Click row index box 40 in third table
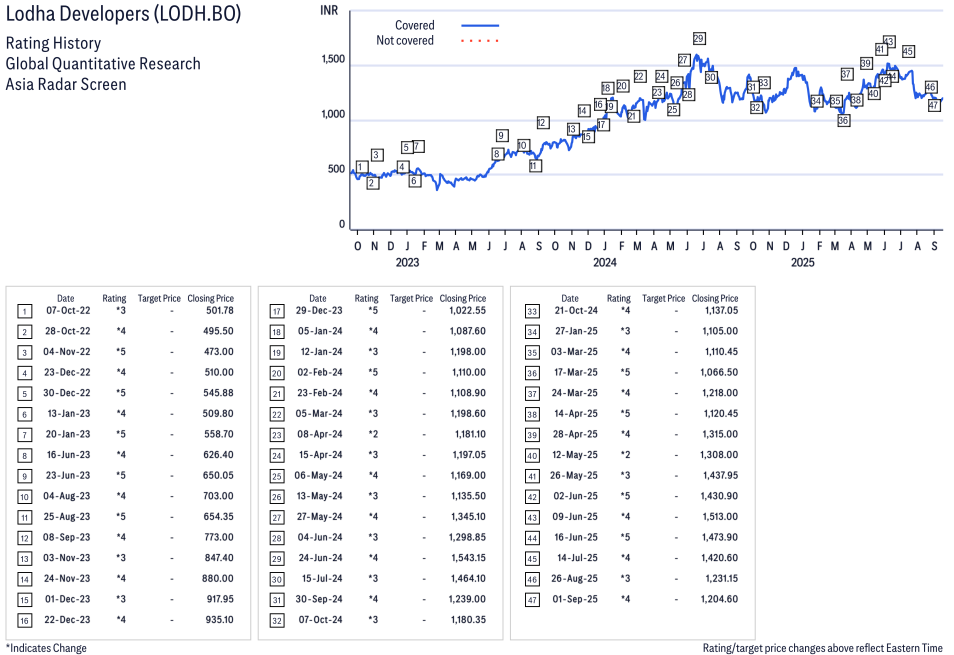The image size is (954, 655). [x=532, y=456]
